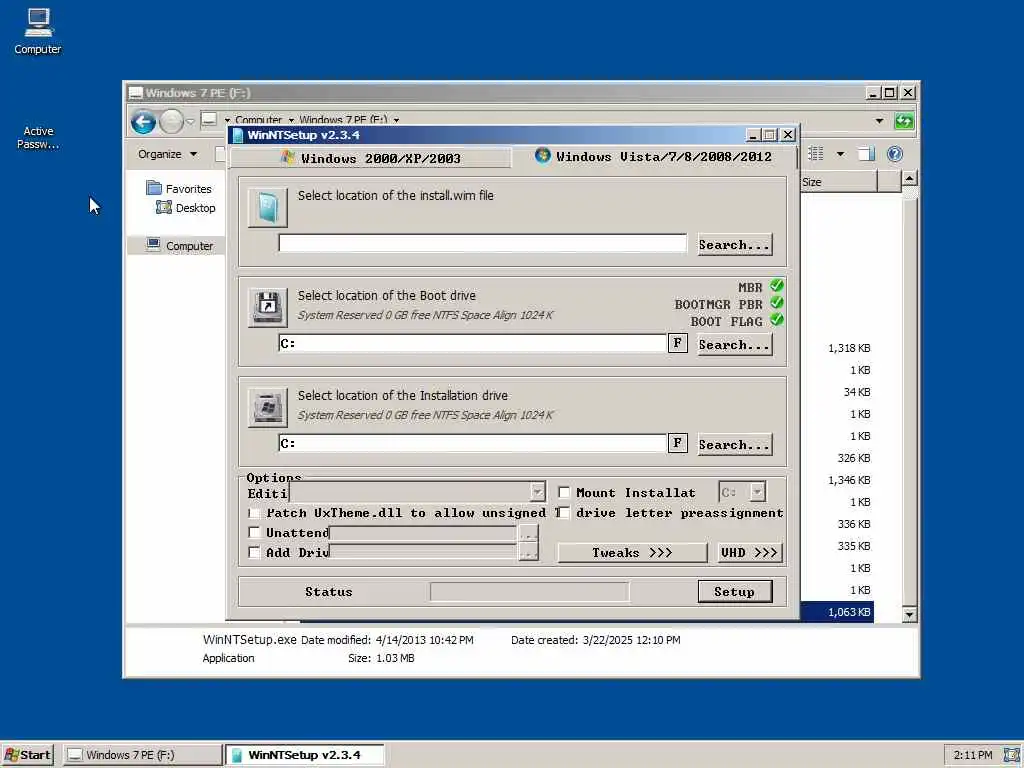Switch to Windows 7 PE (F:) taskbar button

[x=142, y=755]
